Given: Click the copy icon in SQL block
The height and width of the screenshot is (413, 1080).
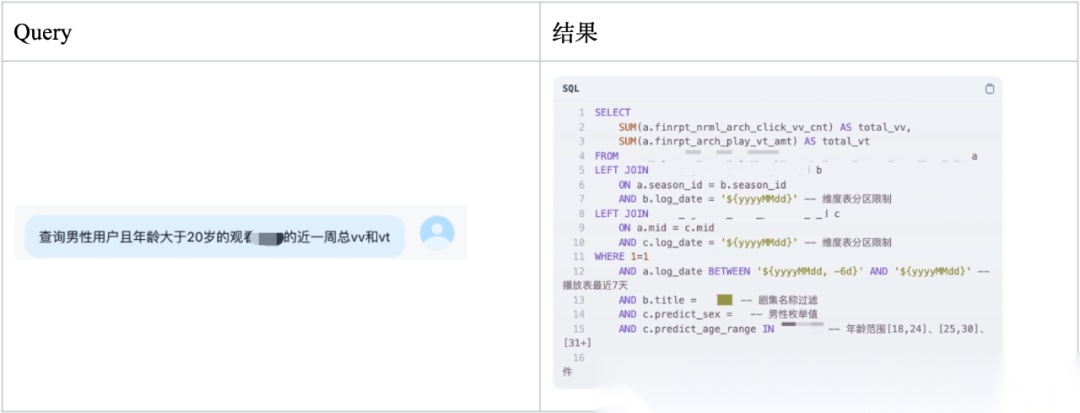Looking at the screenshot, I should point(990,89).
